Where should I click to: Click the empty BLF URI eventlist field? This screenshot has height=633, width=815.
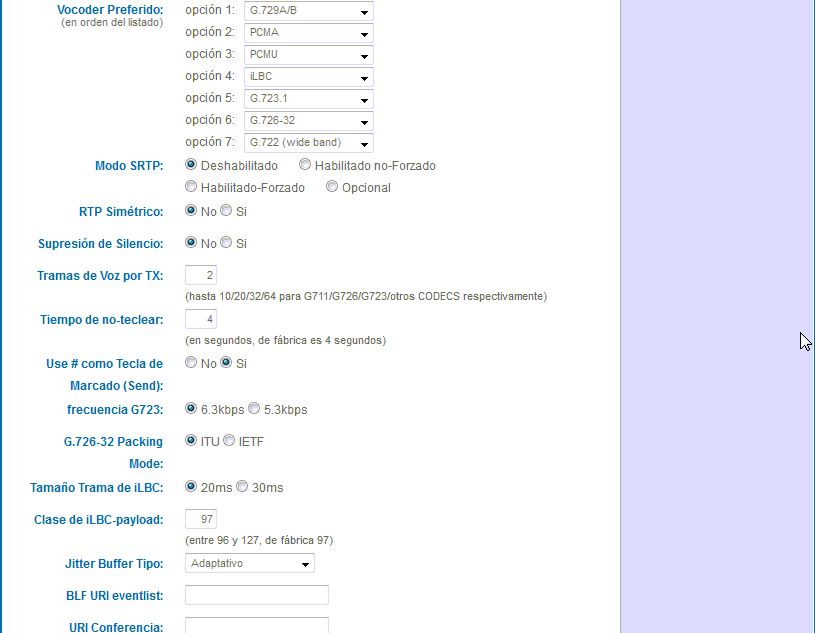[256, 594]
